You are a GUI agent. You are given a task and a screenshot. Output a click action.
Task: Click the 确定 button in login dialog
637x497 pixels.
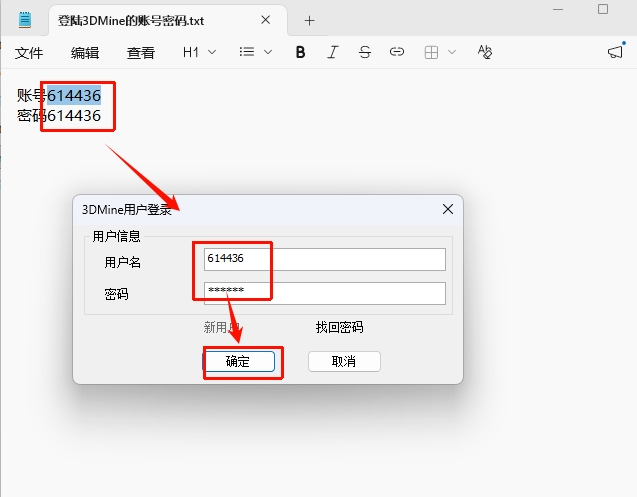(x=239, y=361)
